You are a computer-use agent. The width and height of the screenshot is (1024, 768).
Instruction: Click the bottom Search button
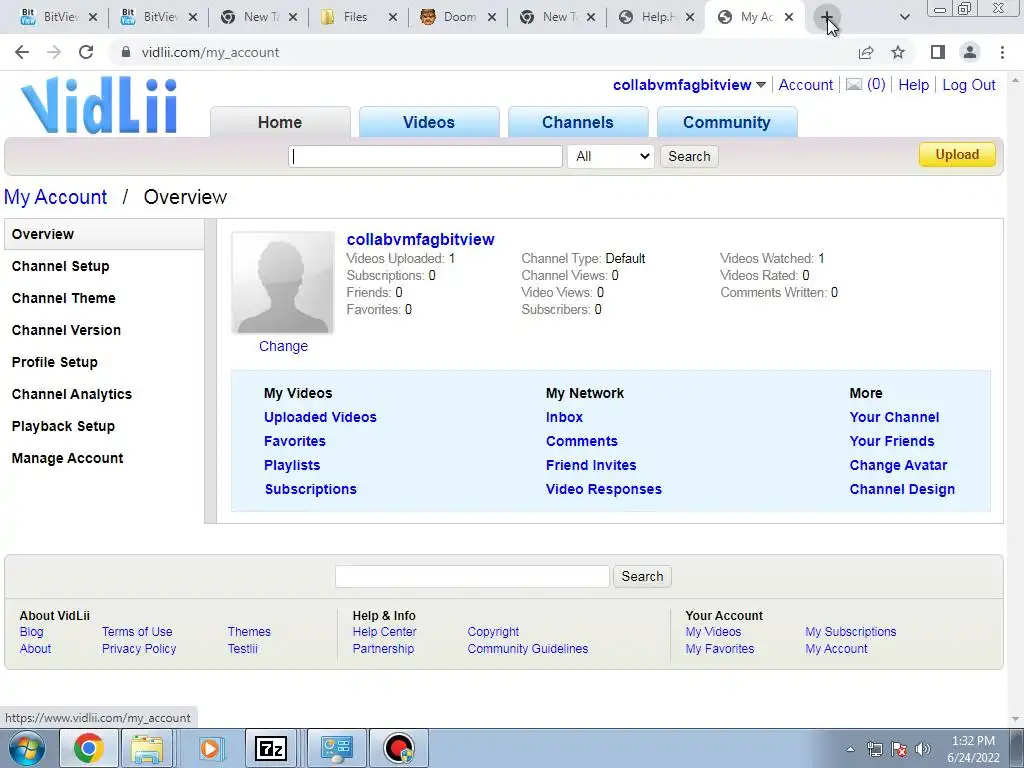[x=642, y=577]
